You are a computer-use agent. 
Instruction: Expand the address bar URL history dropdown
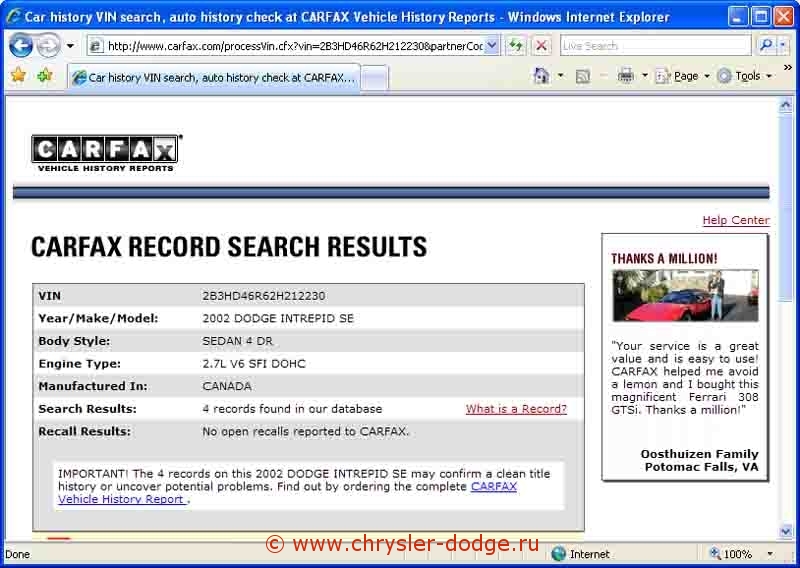[492, 46]
